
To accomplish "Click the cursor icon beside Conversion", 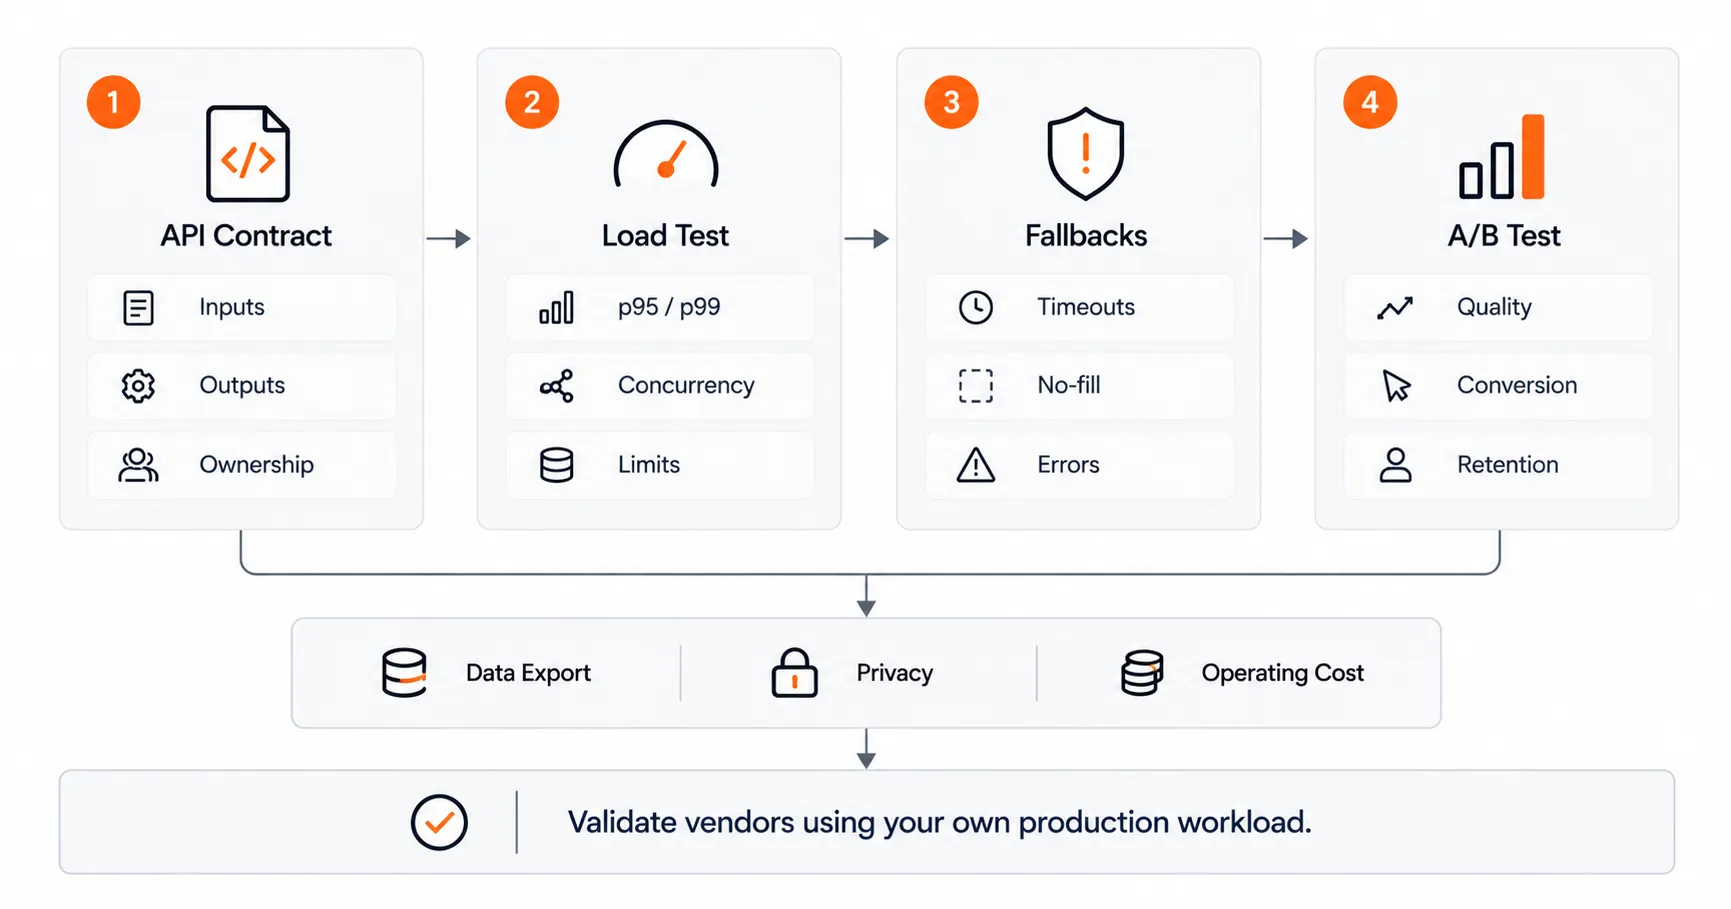I will click(1396, 386).
